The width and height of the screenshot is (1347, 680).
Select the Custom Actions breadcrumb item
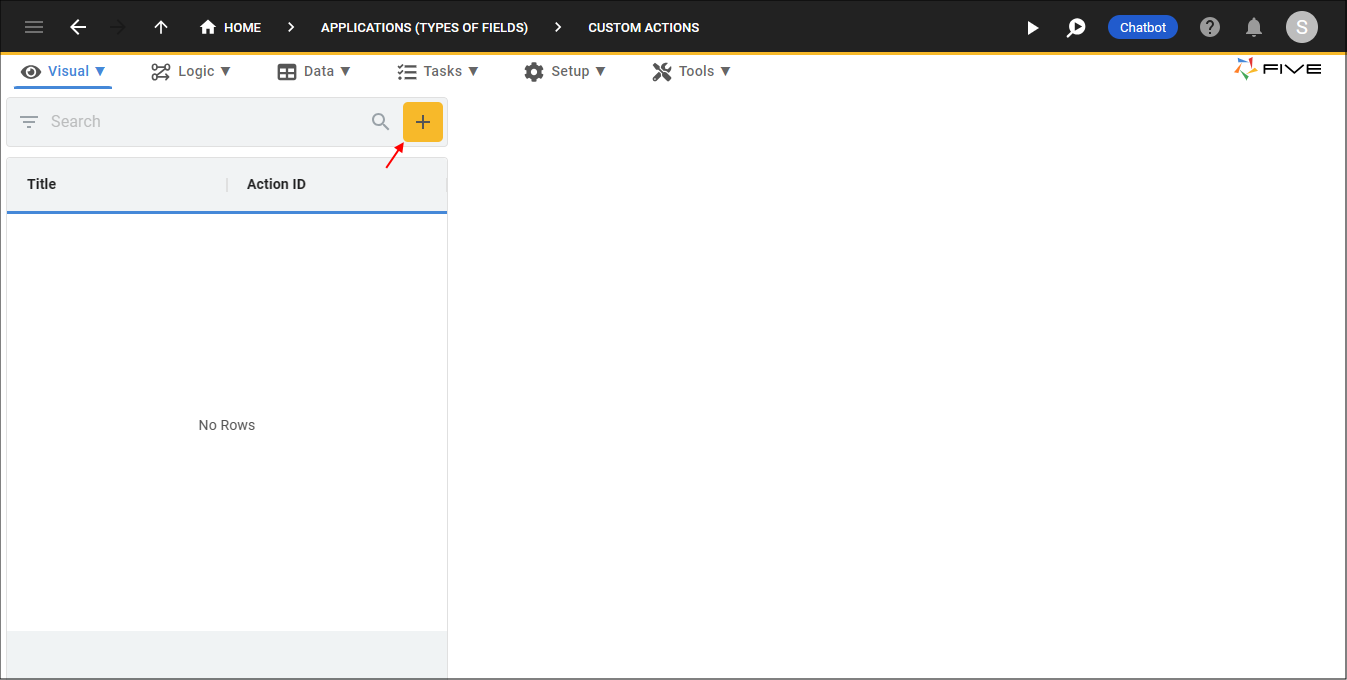[643, 27]
